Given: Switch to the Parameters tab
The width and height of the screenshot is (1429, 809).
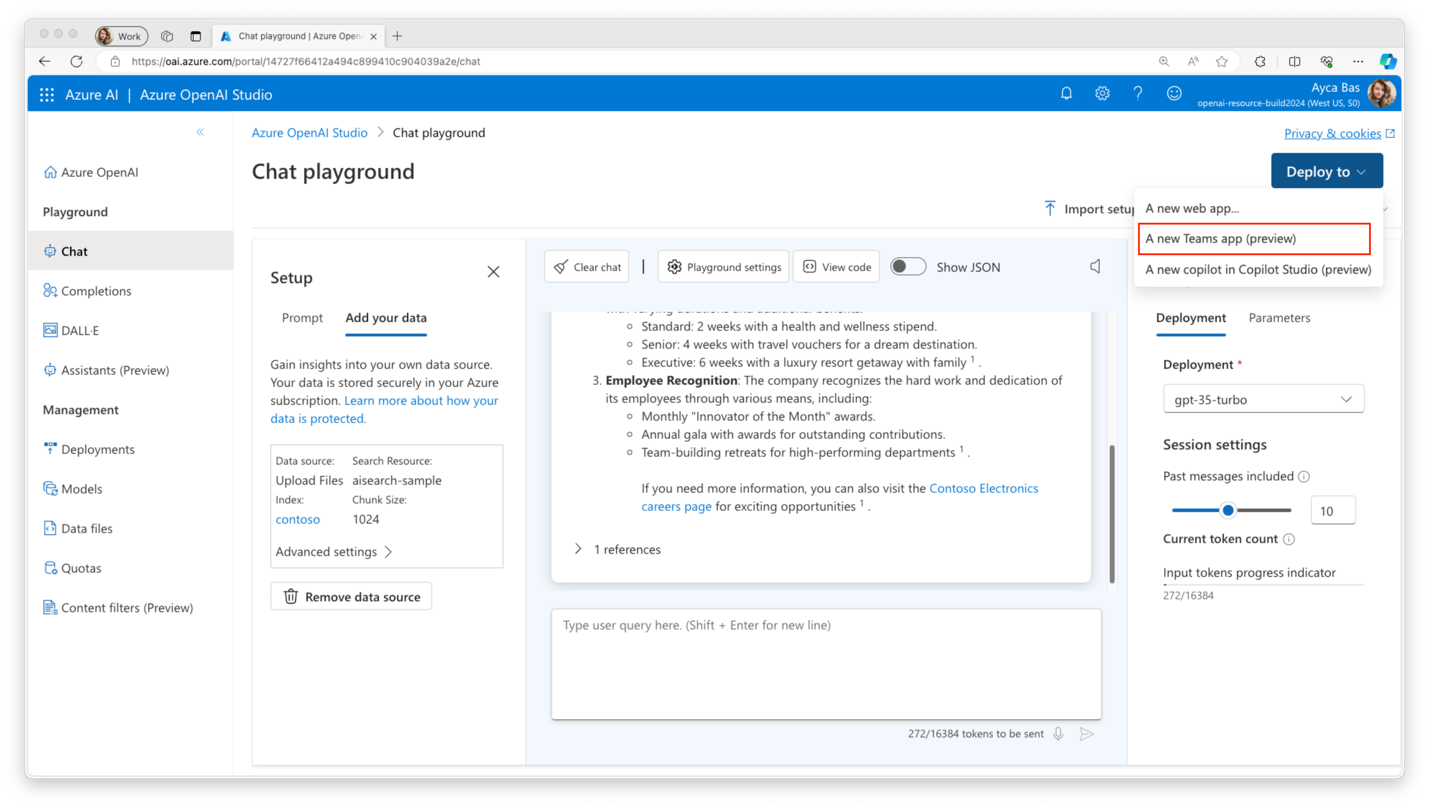Looking at the screenshot, I should [x=1279, y=318].
